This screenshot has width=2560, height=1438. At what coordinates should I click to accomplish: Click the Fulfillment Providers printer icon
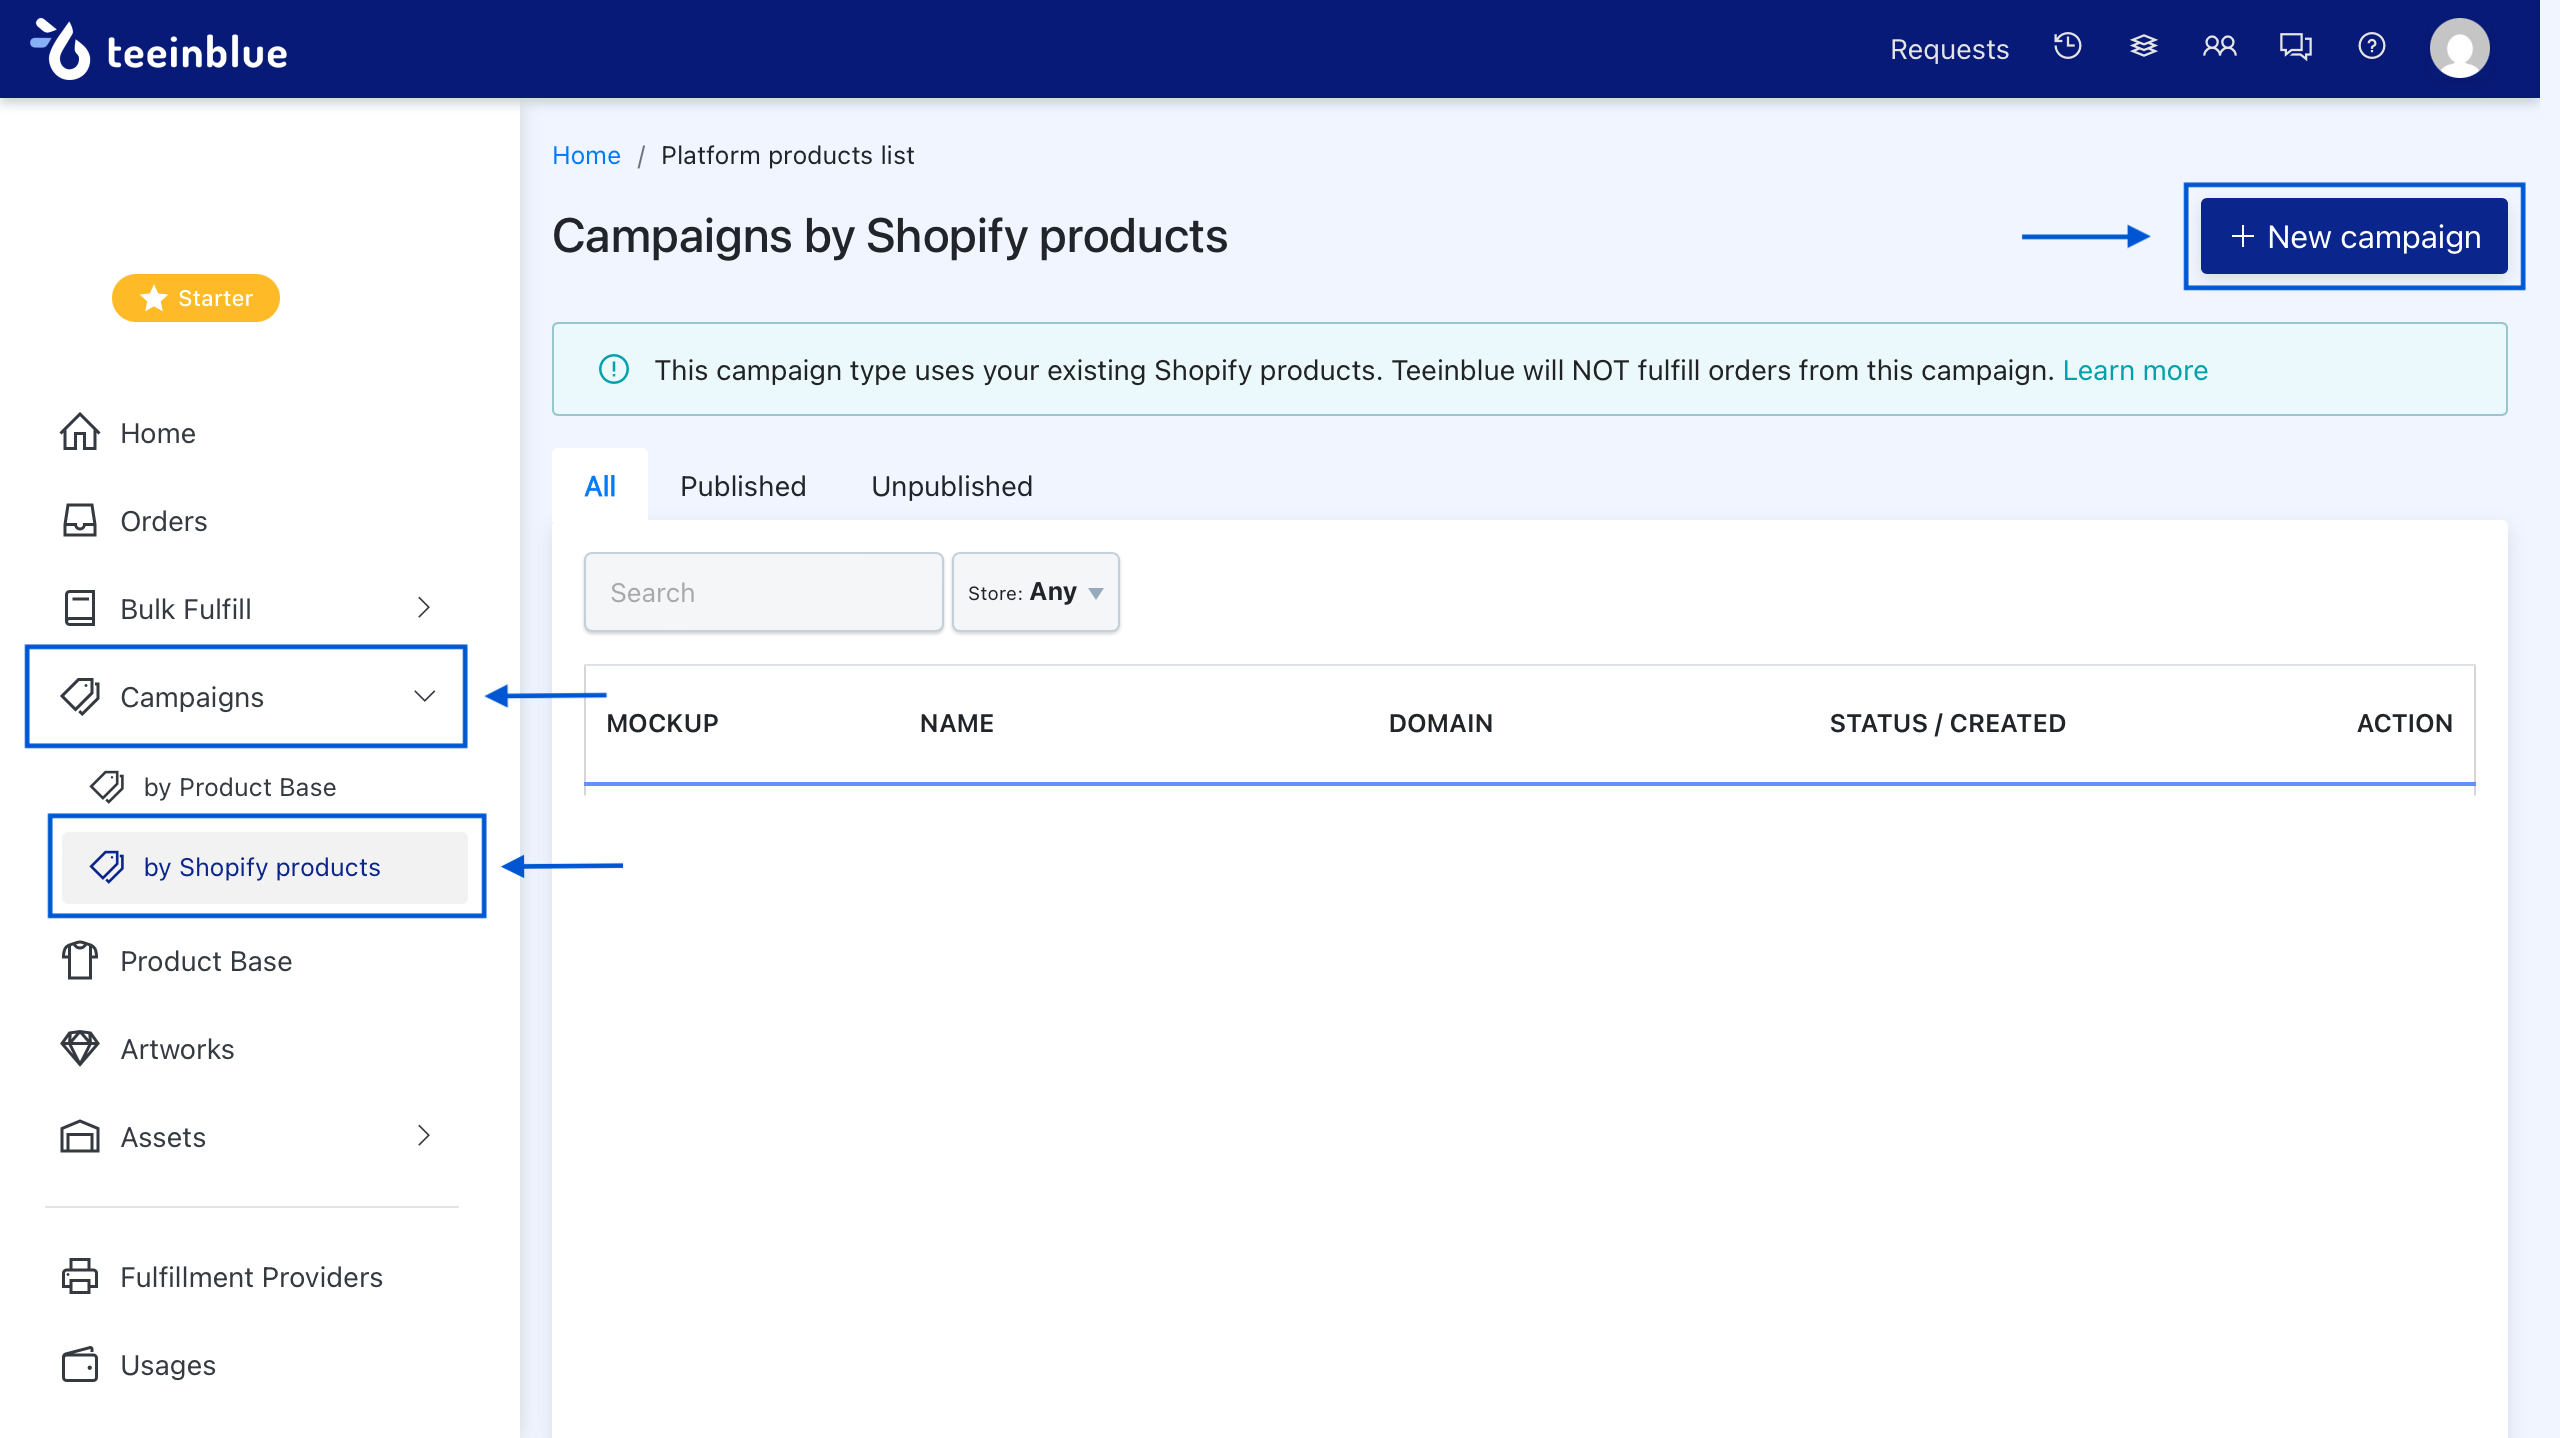[80, 1277]
